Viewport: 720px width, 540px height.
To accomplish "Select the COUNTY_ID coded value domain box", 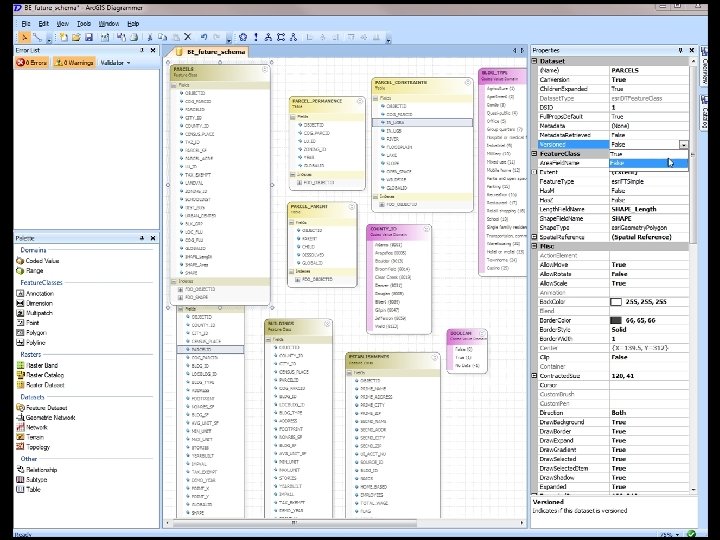I will [x=399, y=279].
